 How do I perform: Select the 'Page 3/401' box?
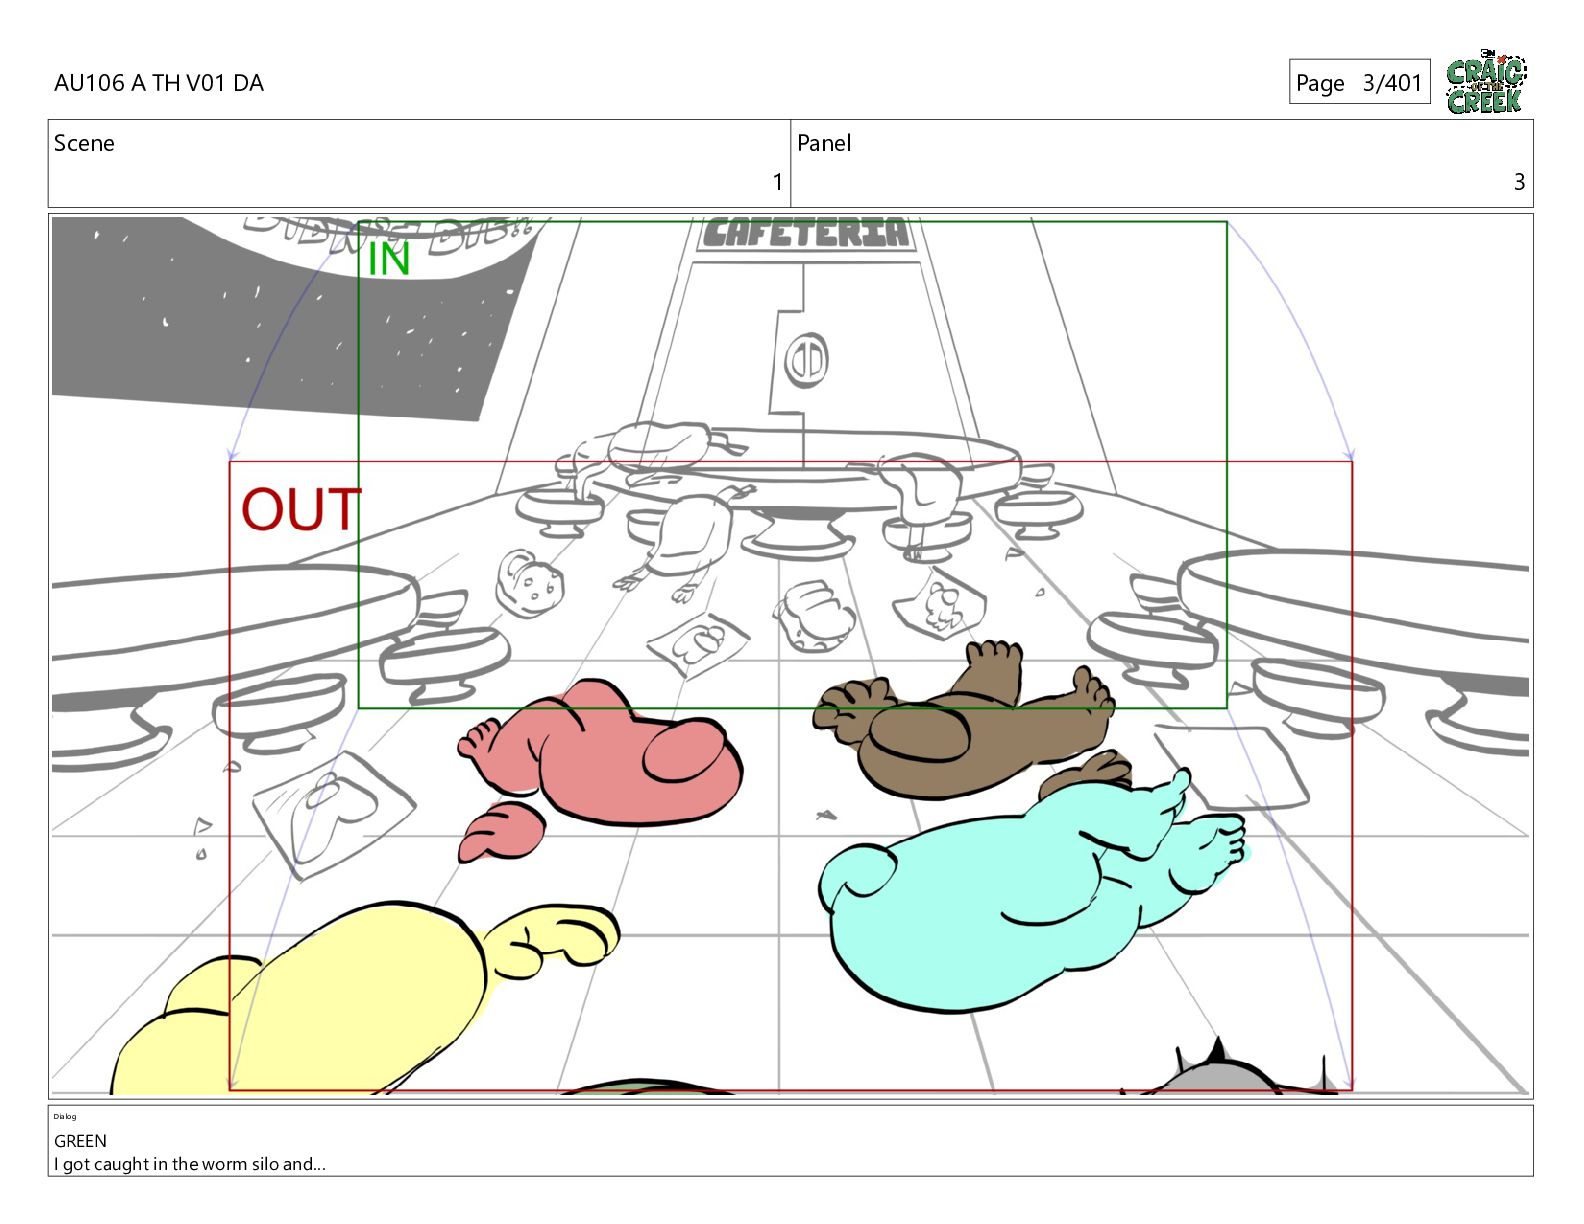(1359, 82)
